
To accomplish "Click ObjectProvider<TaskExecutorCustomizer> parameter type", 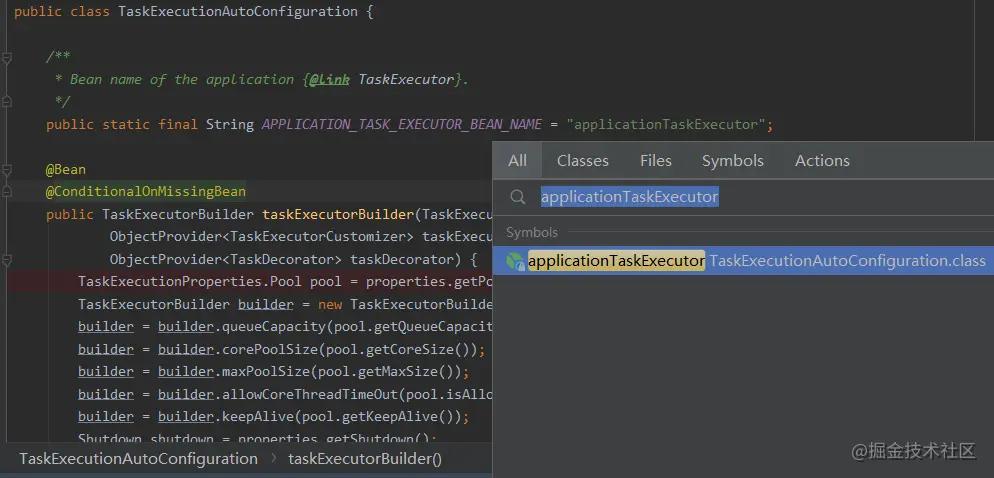I will (261, 236).
